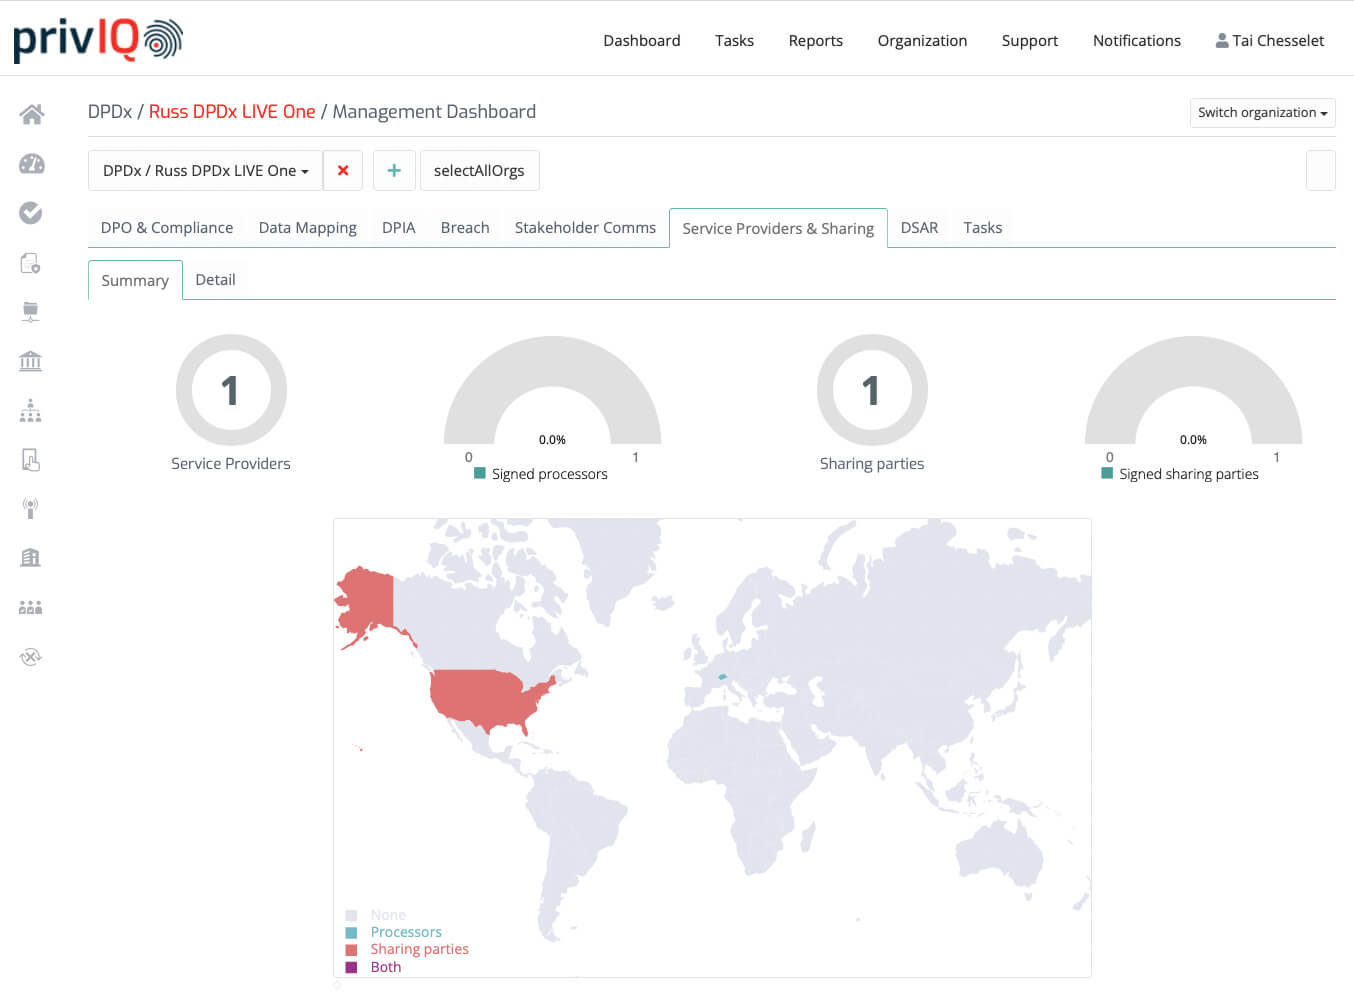
Task: Switch to the Tasks dashboard tab
Action: [x=983, y=227]
